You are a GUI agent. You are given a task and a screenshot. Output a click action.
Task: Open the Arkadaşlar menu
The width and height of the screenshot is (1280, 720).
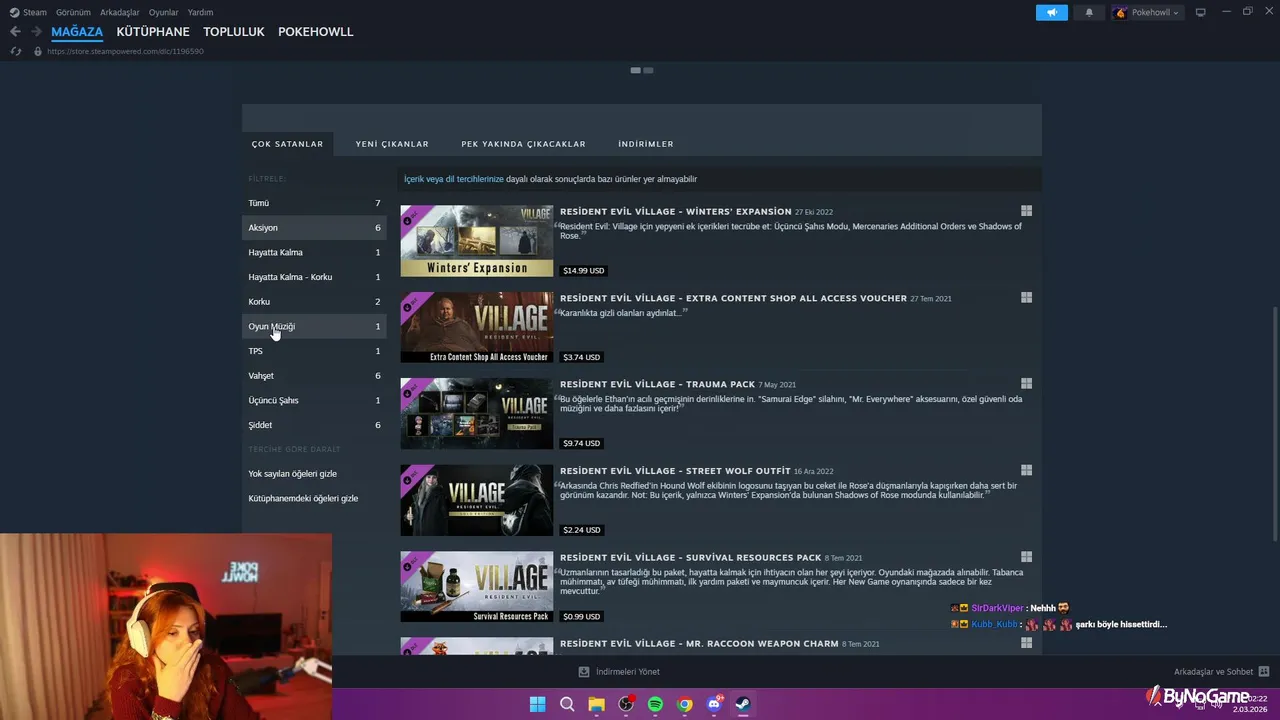[x=120, y=12]
